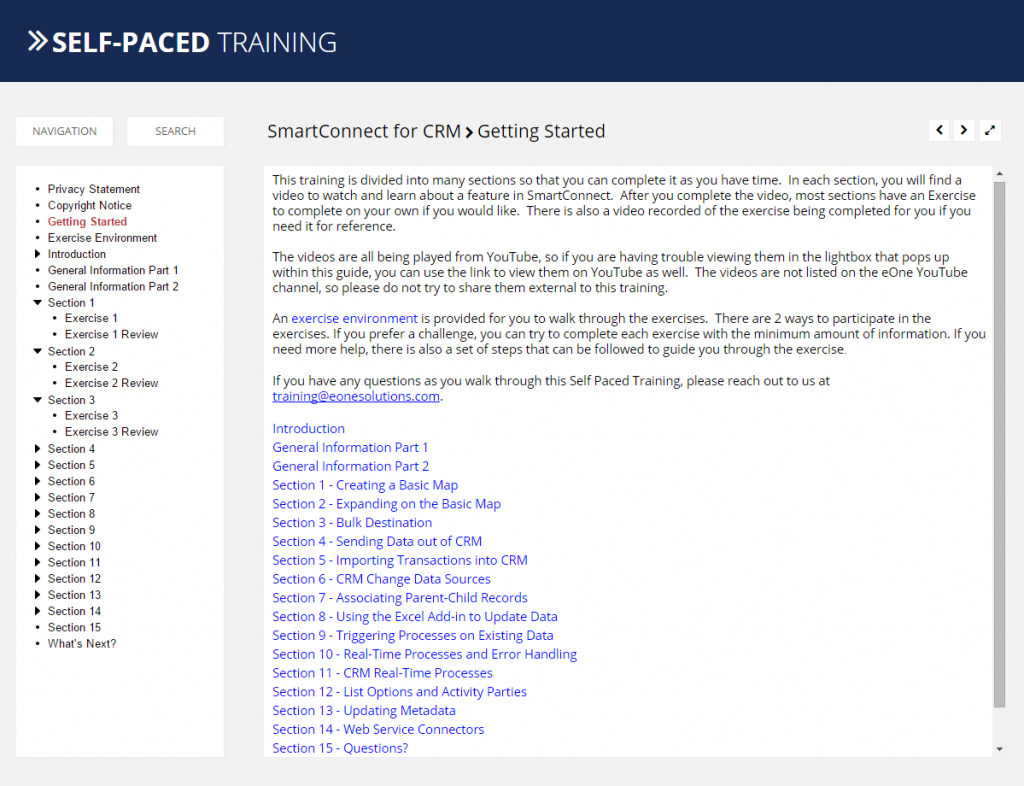Open Section 2 - Expanding on the Basic Map

click(x=387, y=504)
